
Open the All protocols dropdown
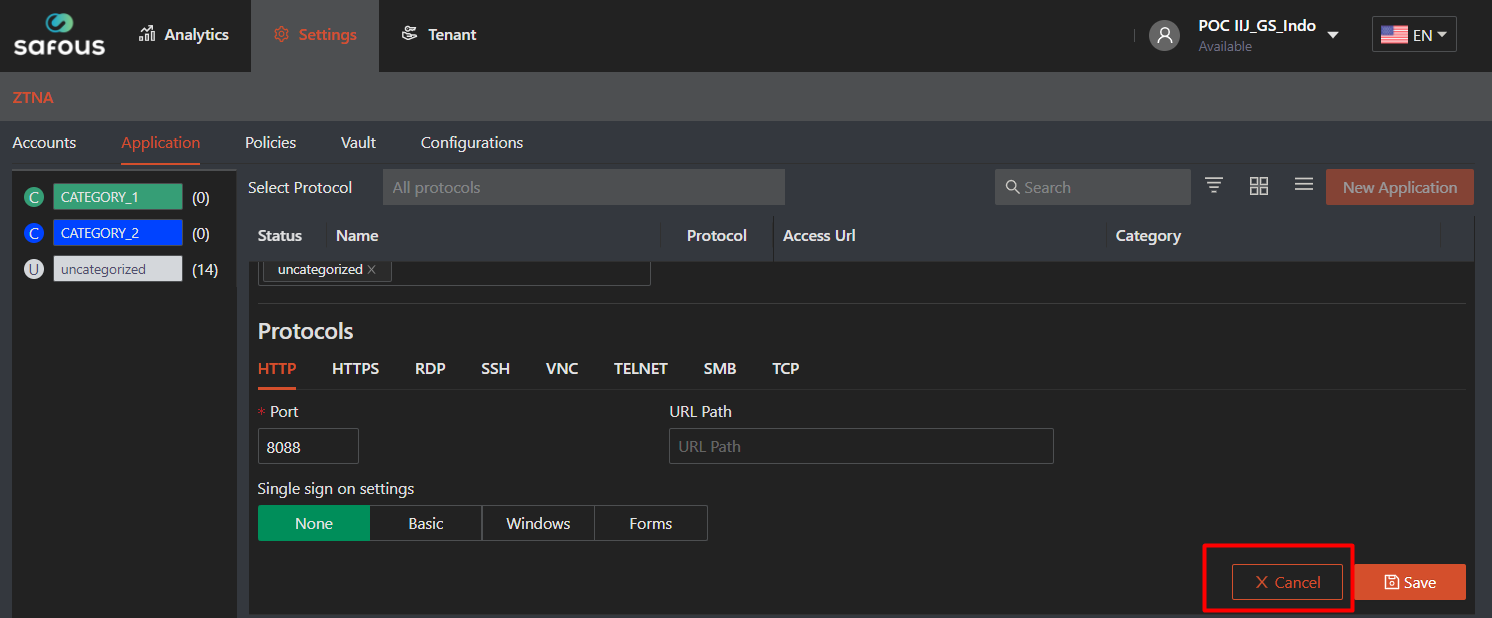click(583, 187)
